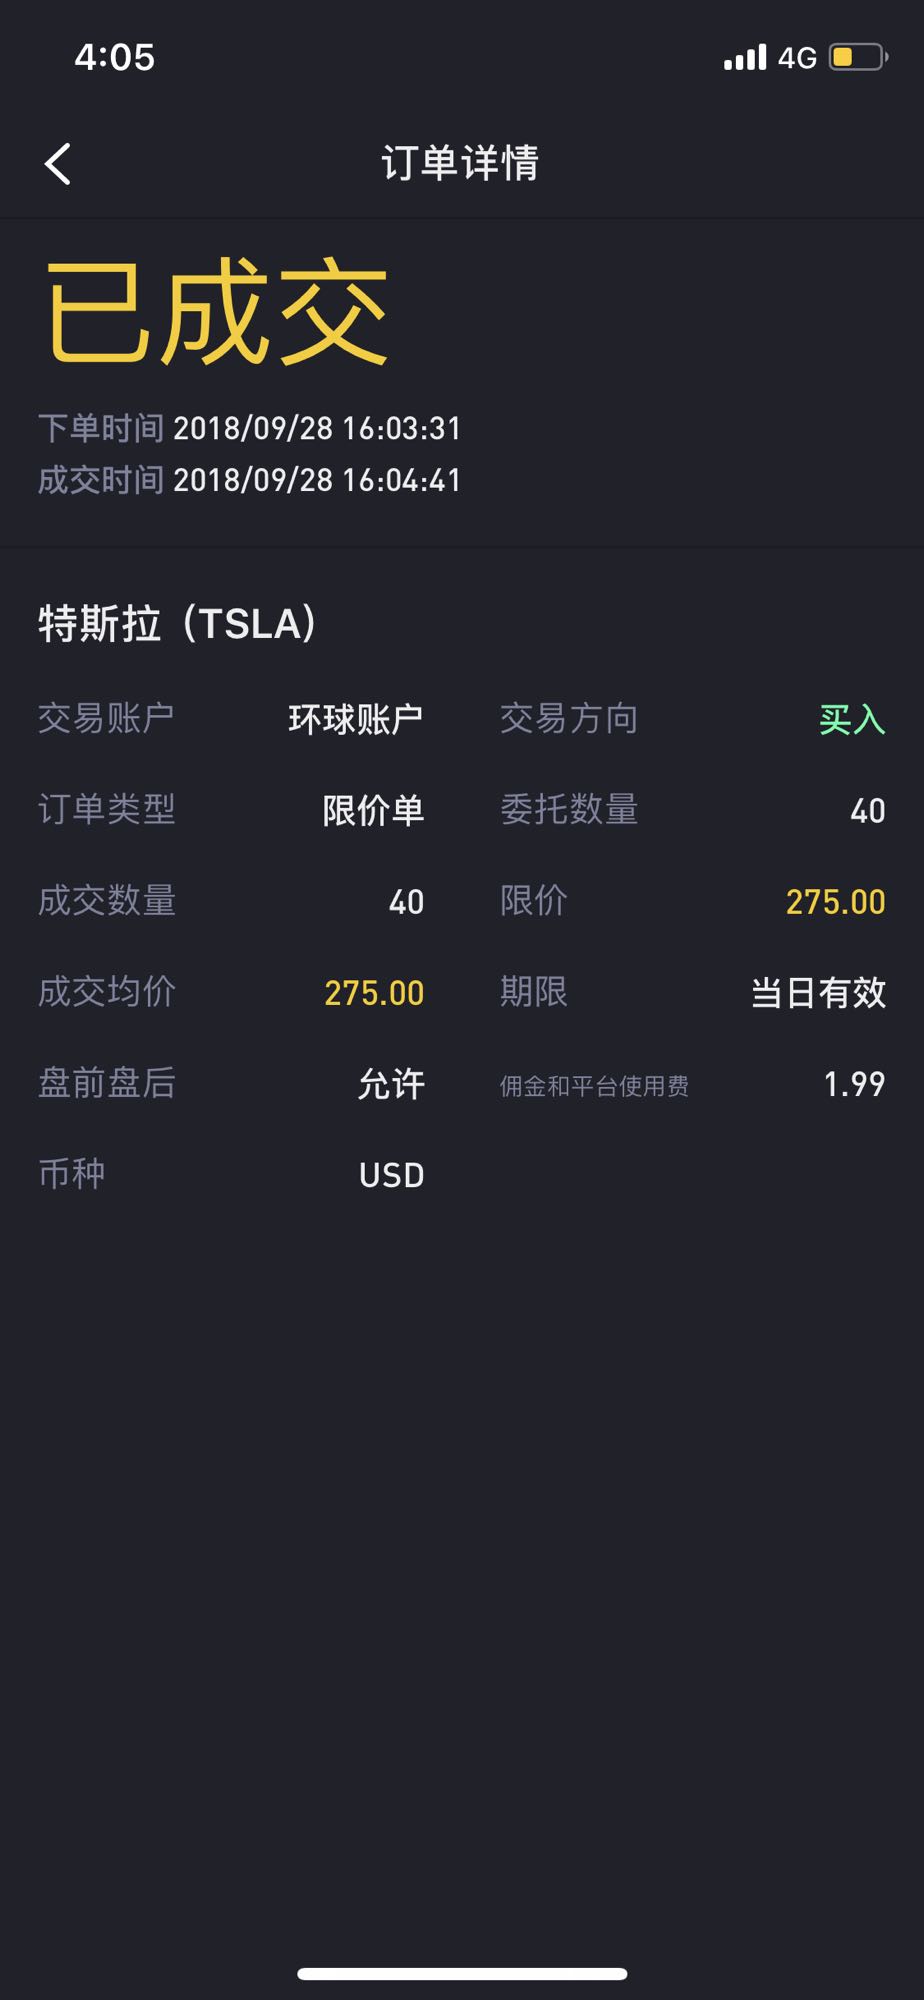Viewport: 924px width, 2000px height.
Task: Tap the 下单时间 order timestamp line
Action: [x=250, y=428]
